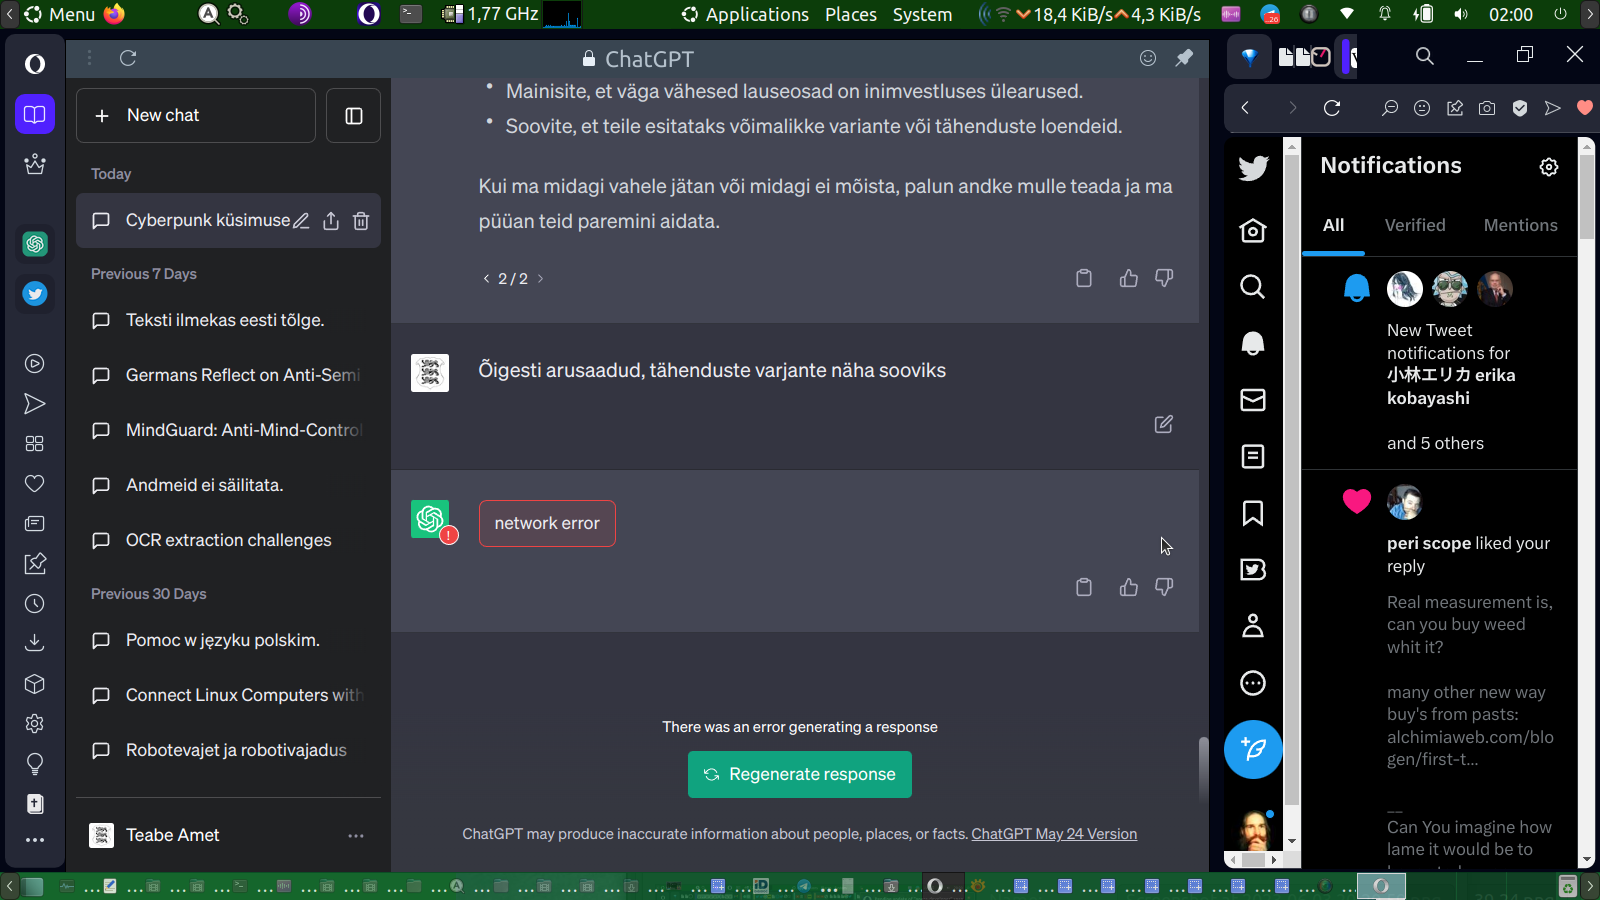Open 'Robotevajet ja robotivajadus' chat
This screenshot has width=1600, height=900.
click(228, 751)
